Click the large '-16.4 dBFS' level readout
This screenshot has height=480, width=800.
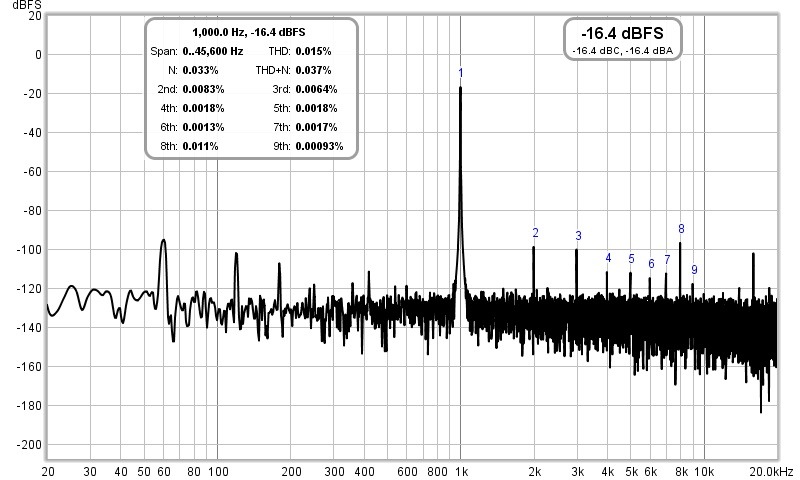(622, 34)
